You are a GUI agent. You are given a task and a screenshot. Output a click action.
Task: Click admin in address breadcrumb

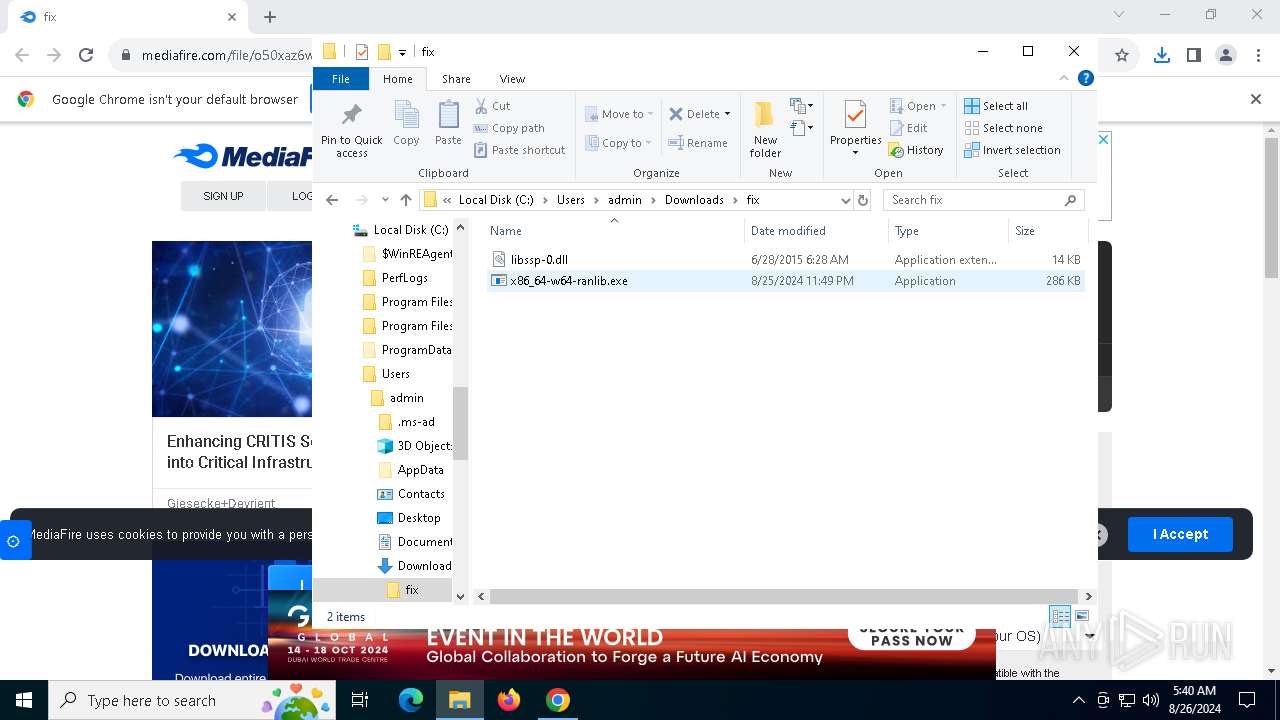(x=624, y=200)
